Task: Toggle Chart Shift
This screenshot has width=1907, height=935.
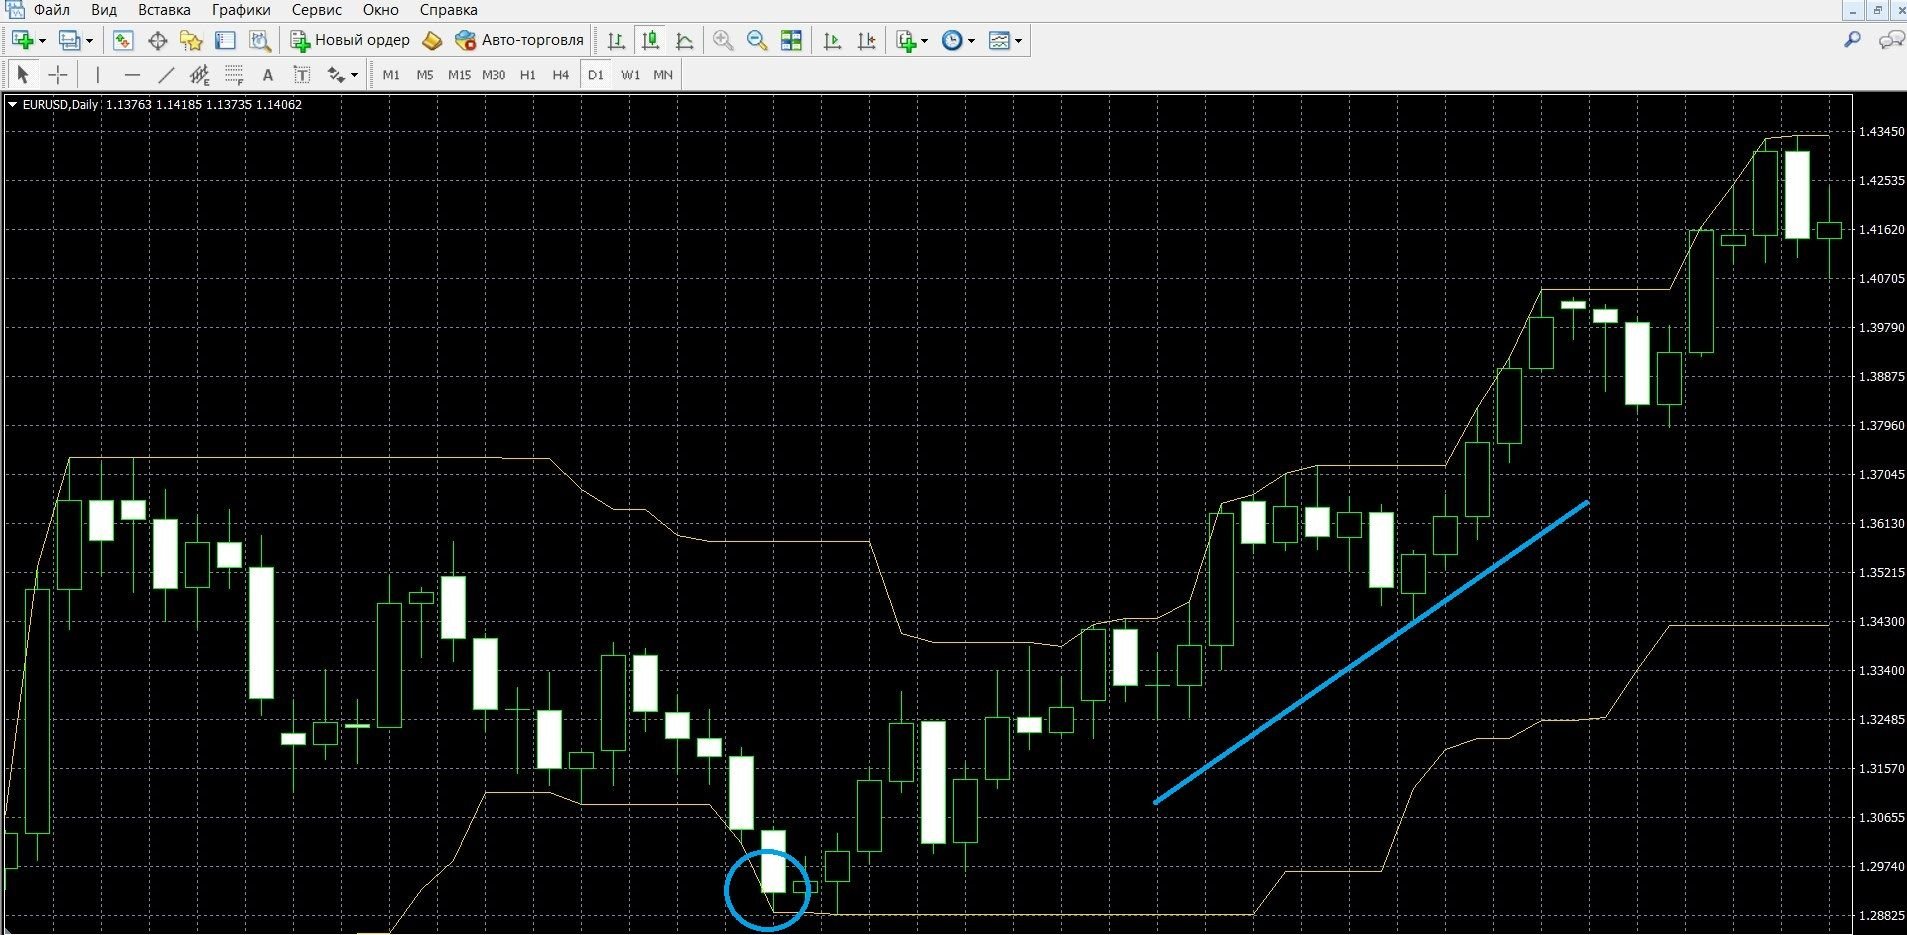Action: click(x=866, y=41)
